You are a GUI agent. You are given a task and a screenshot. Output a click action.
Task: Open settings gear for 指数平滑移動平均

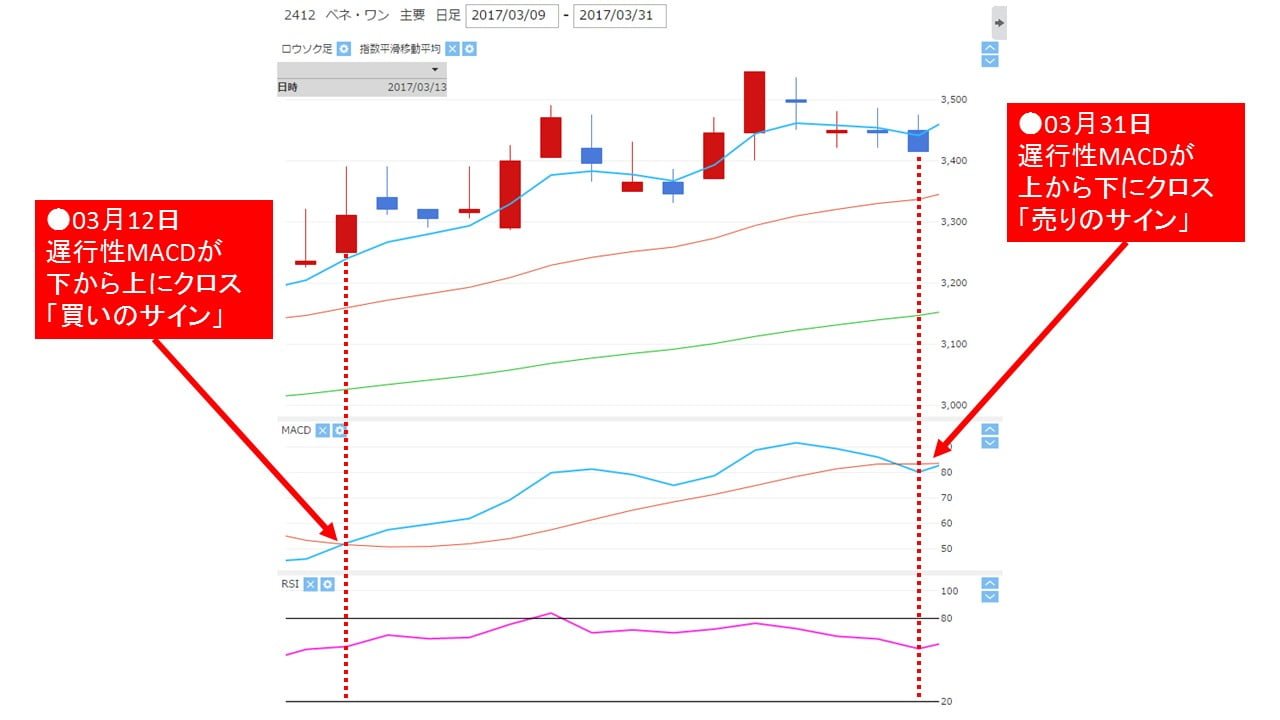click(x=469, y=48)
